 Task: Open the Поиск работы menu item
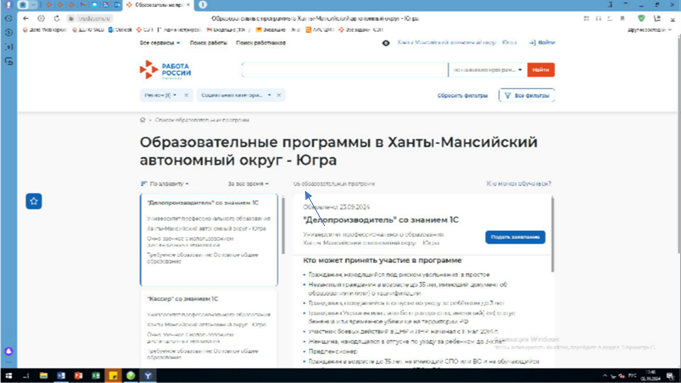tap(208, 43)
